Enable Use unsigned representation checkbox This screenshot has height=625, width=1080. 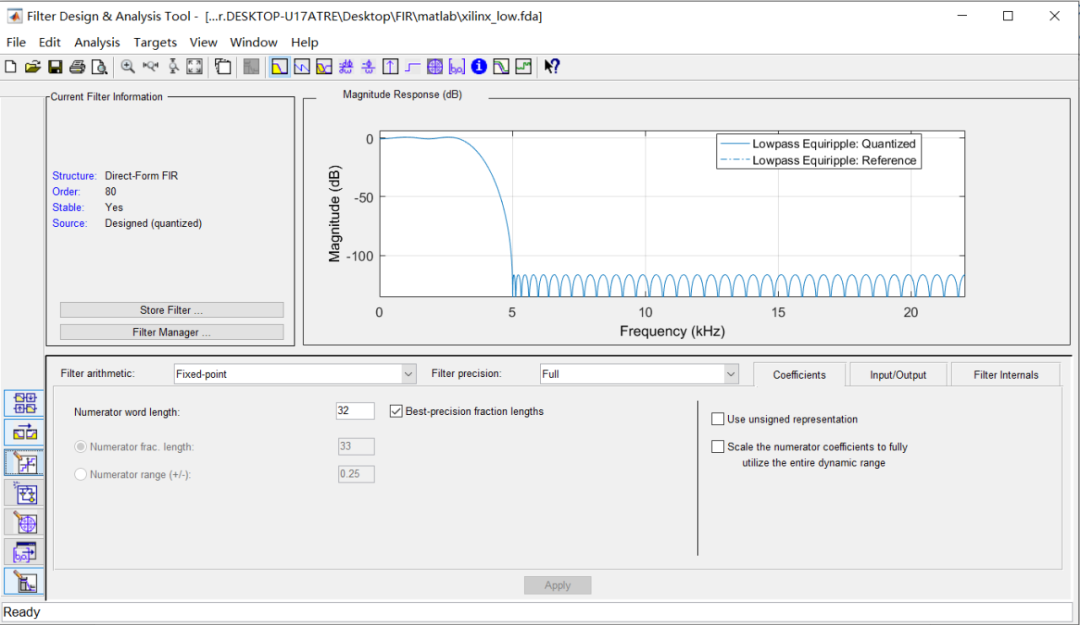pos(718,419)
